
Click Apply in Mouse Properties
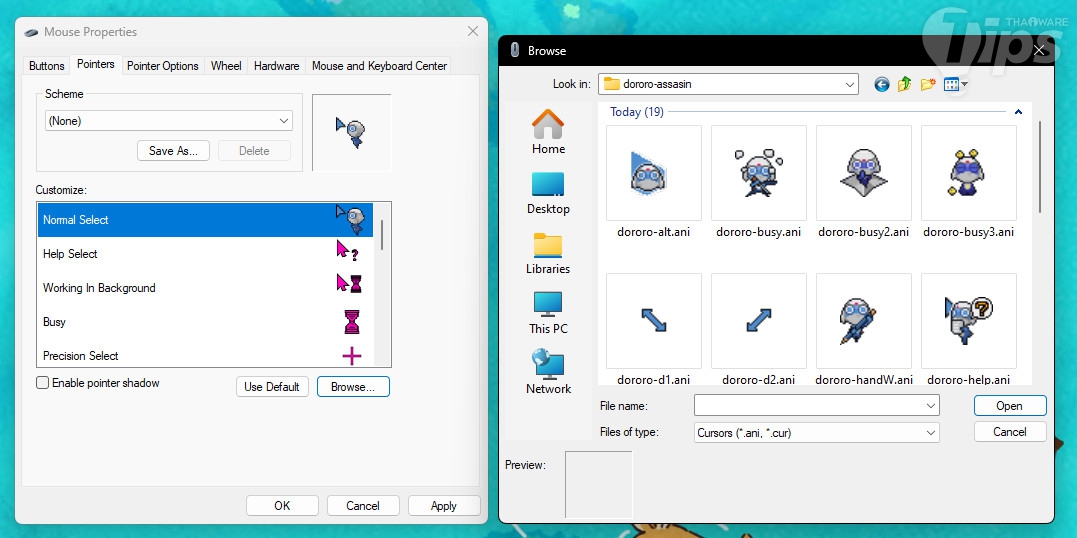[444, 506]
